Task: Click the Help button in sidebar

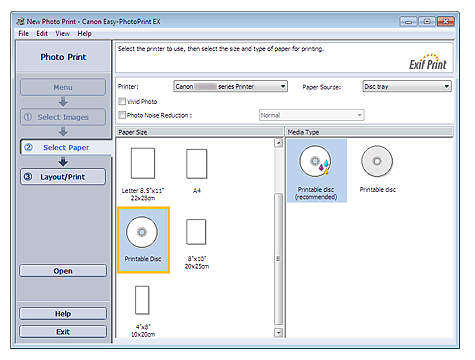Action: pyautogui.click(x=63, y=314)
